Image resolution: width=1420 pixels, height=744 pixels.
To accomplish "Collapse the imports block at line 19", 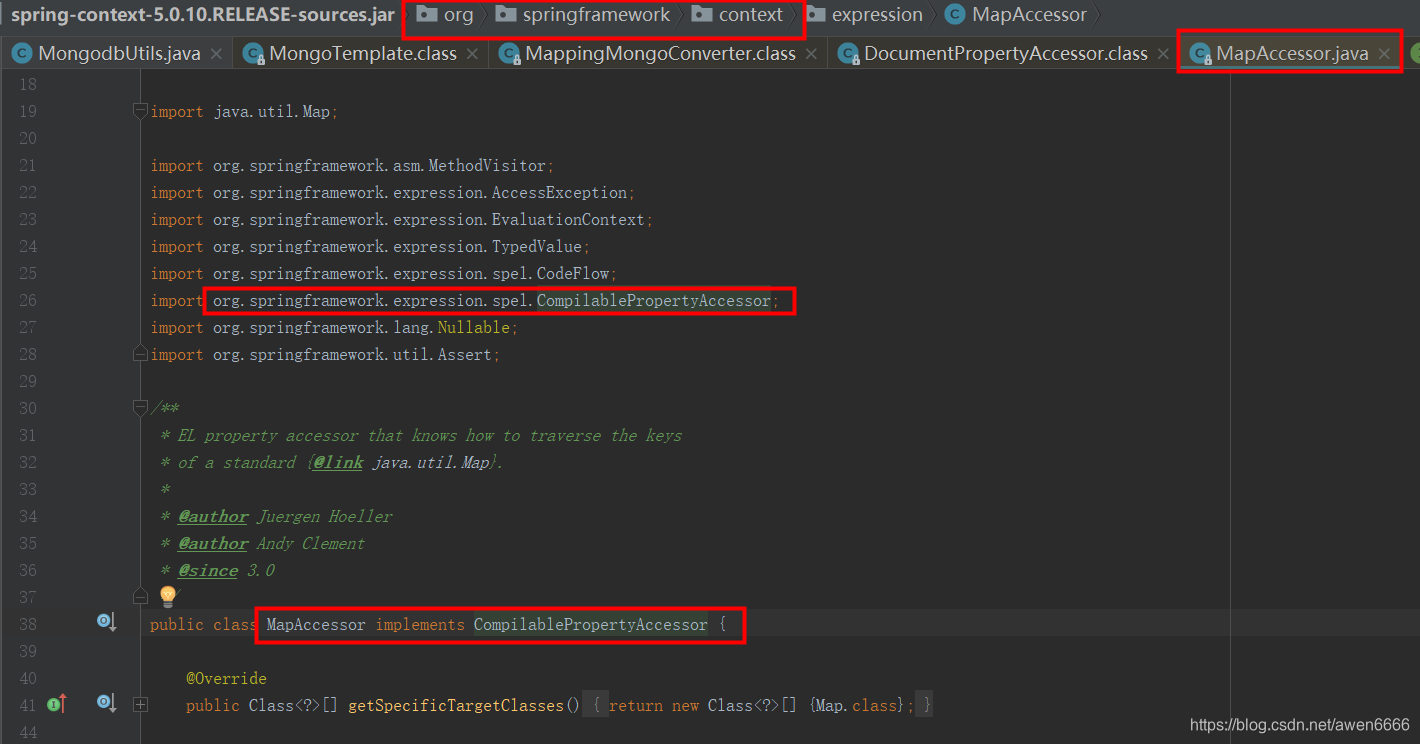I will (140, 111).
